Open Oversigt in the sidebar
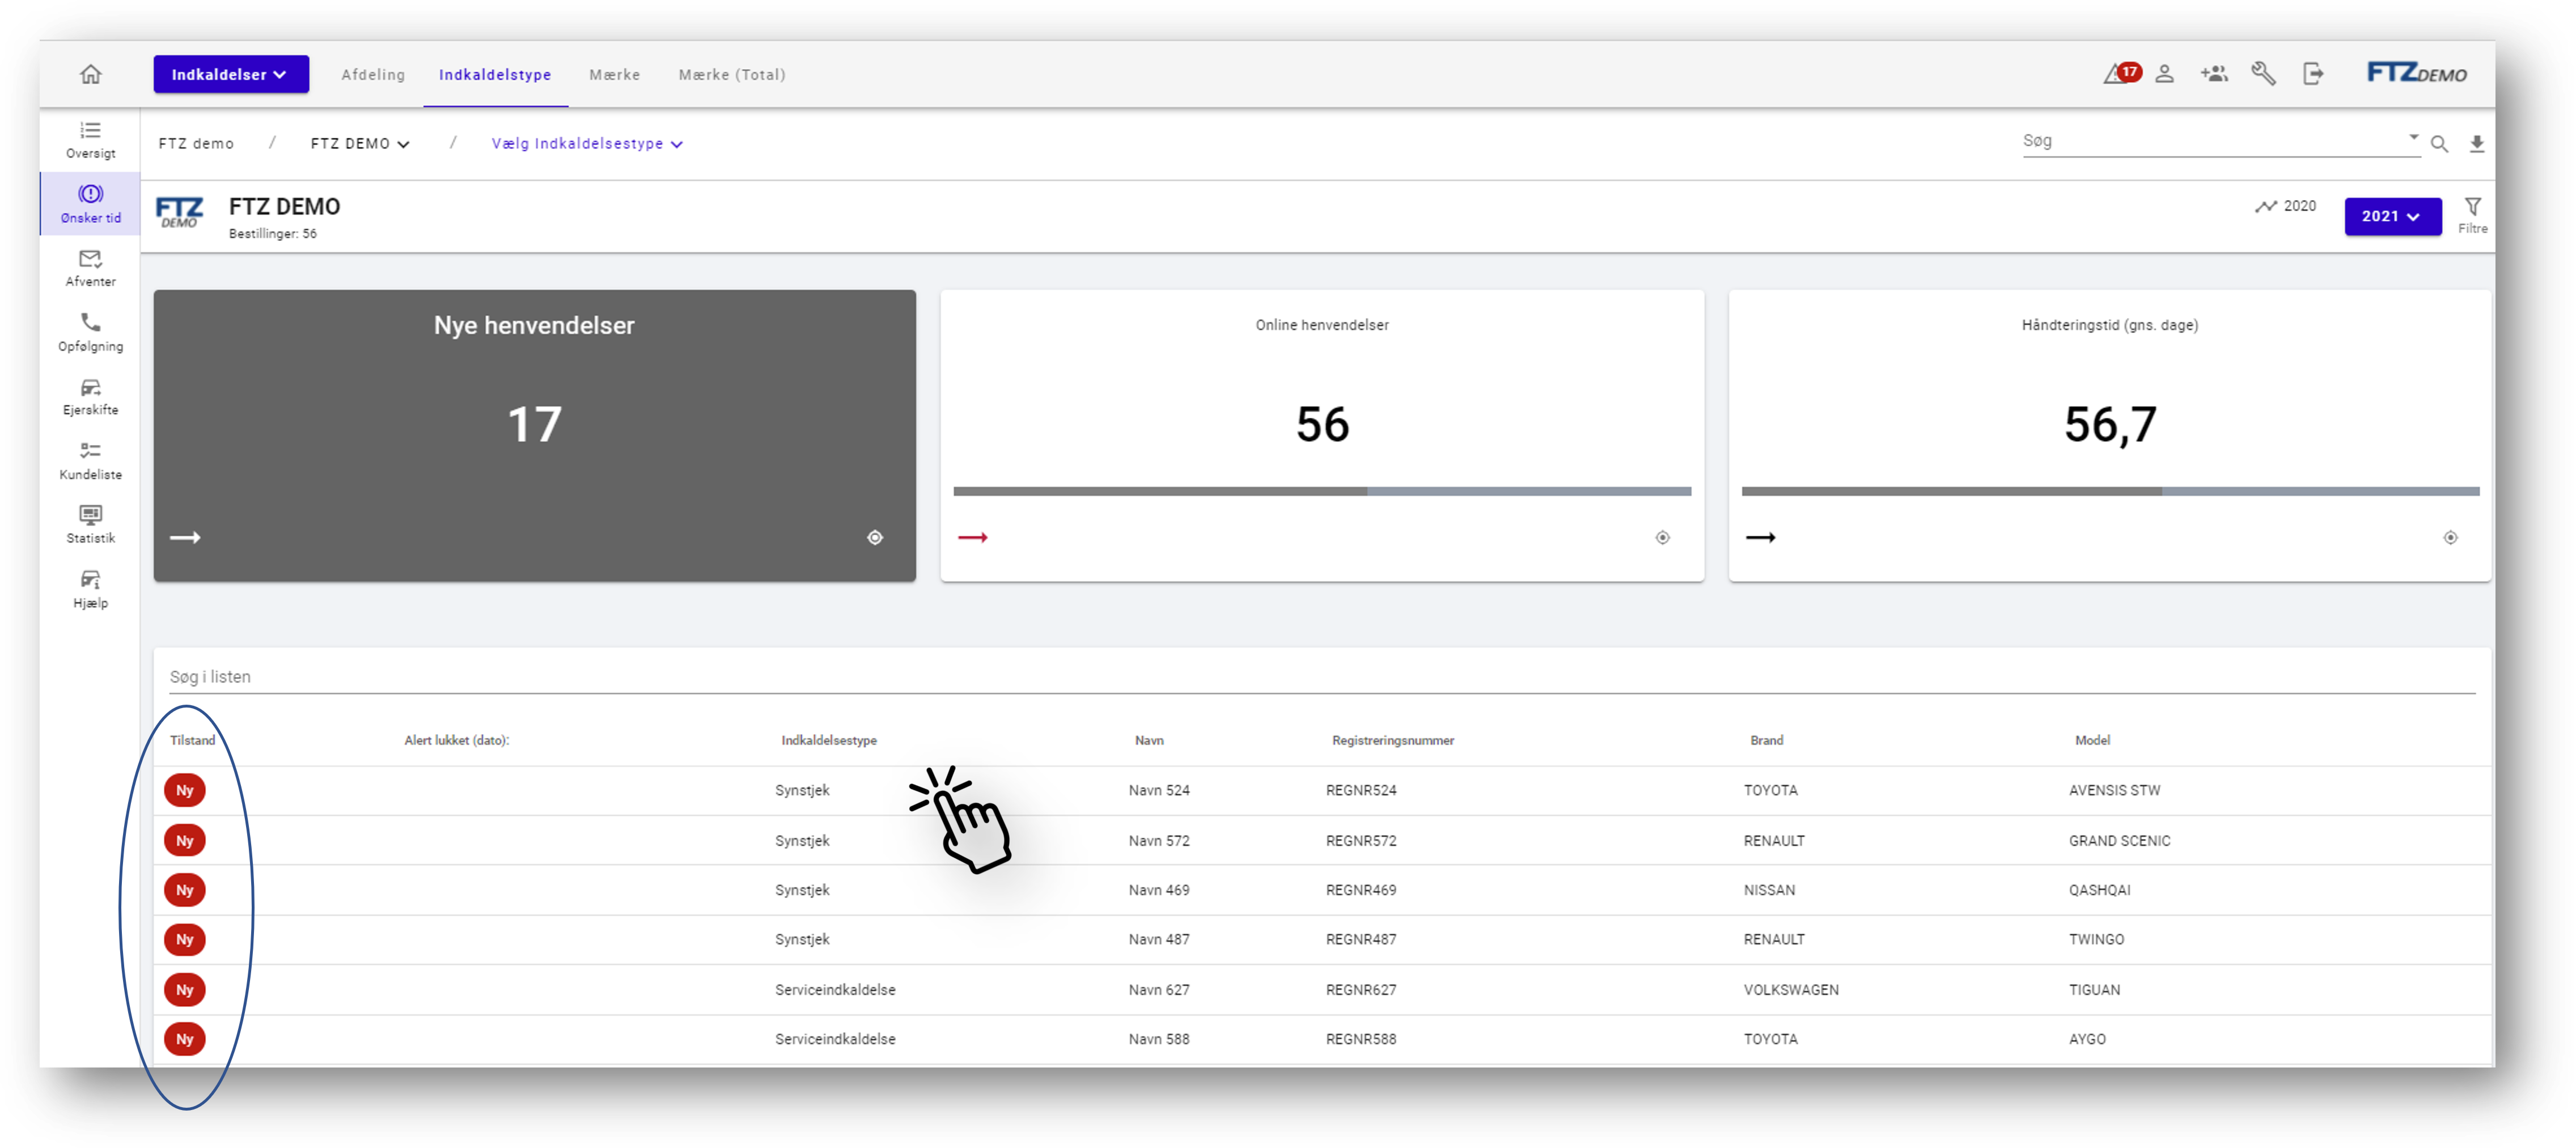 [91, 140]
